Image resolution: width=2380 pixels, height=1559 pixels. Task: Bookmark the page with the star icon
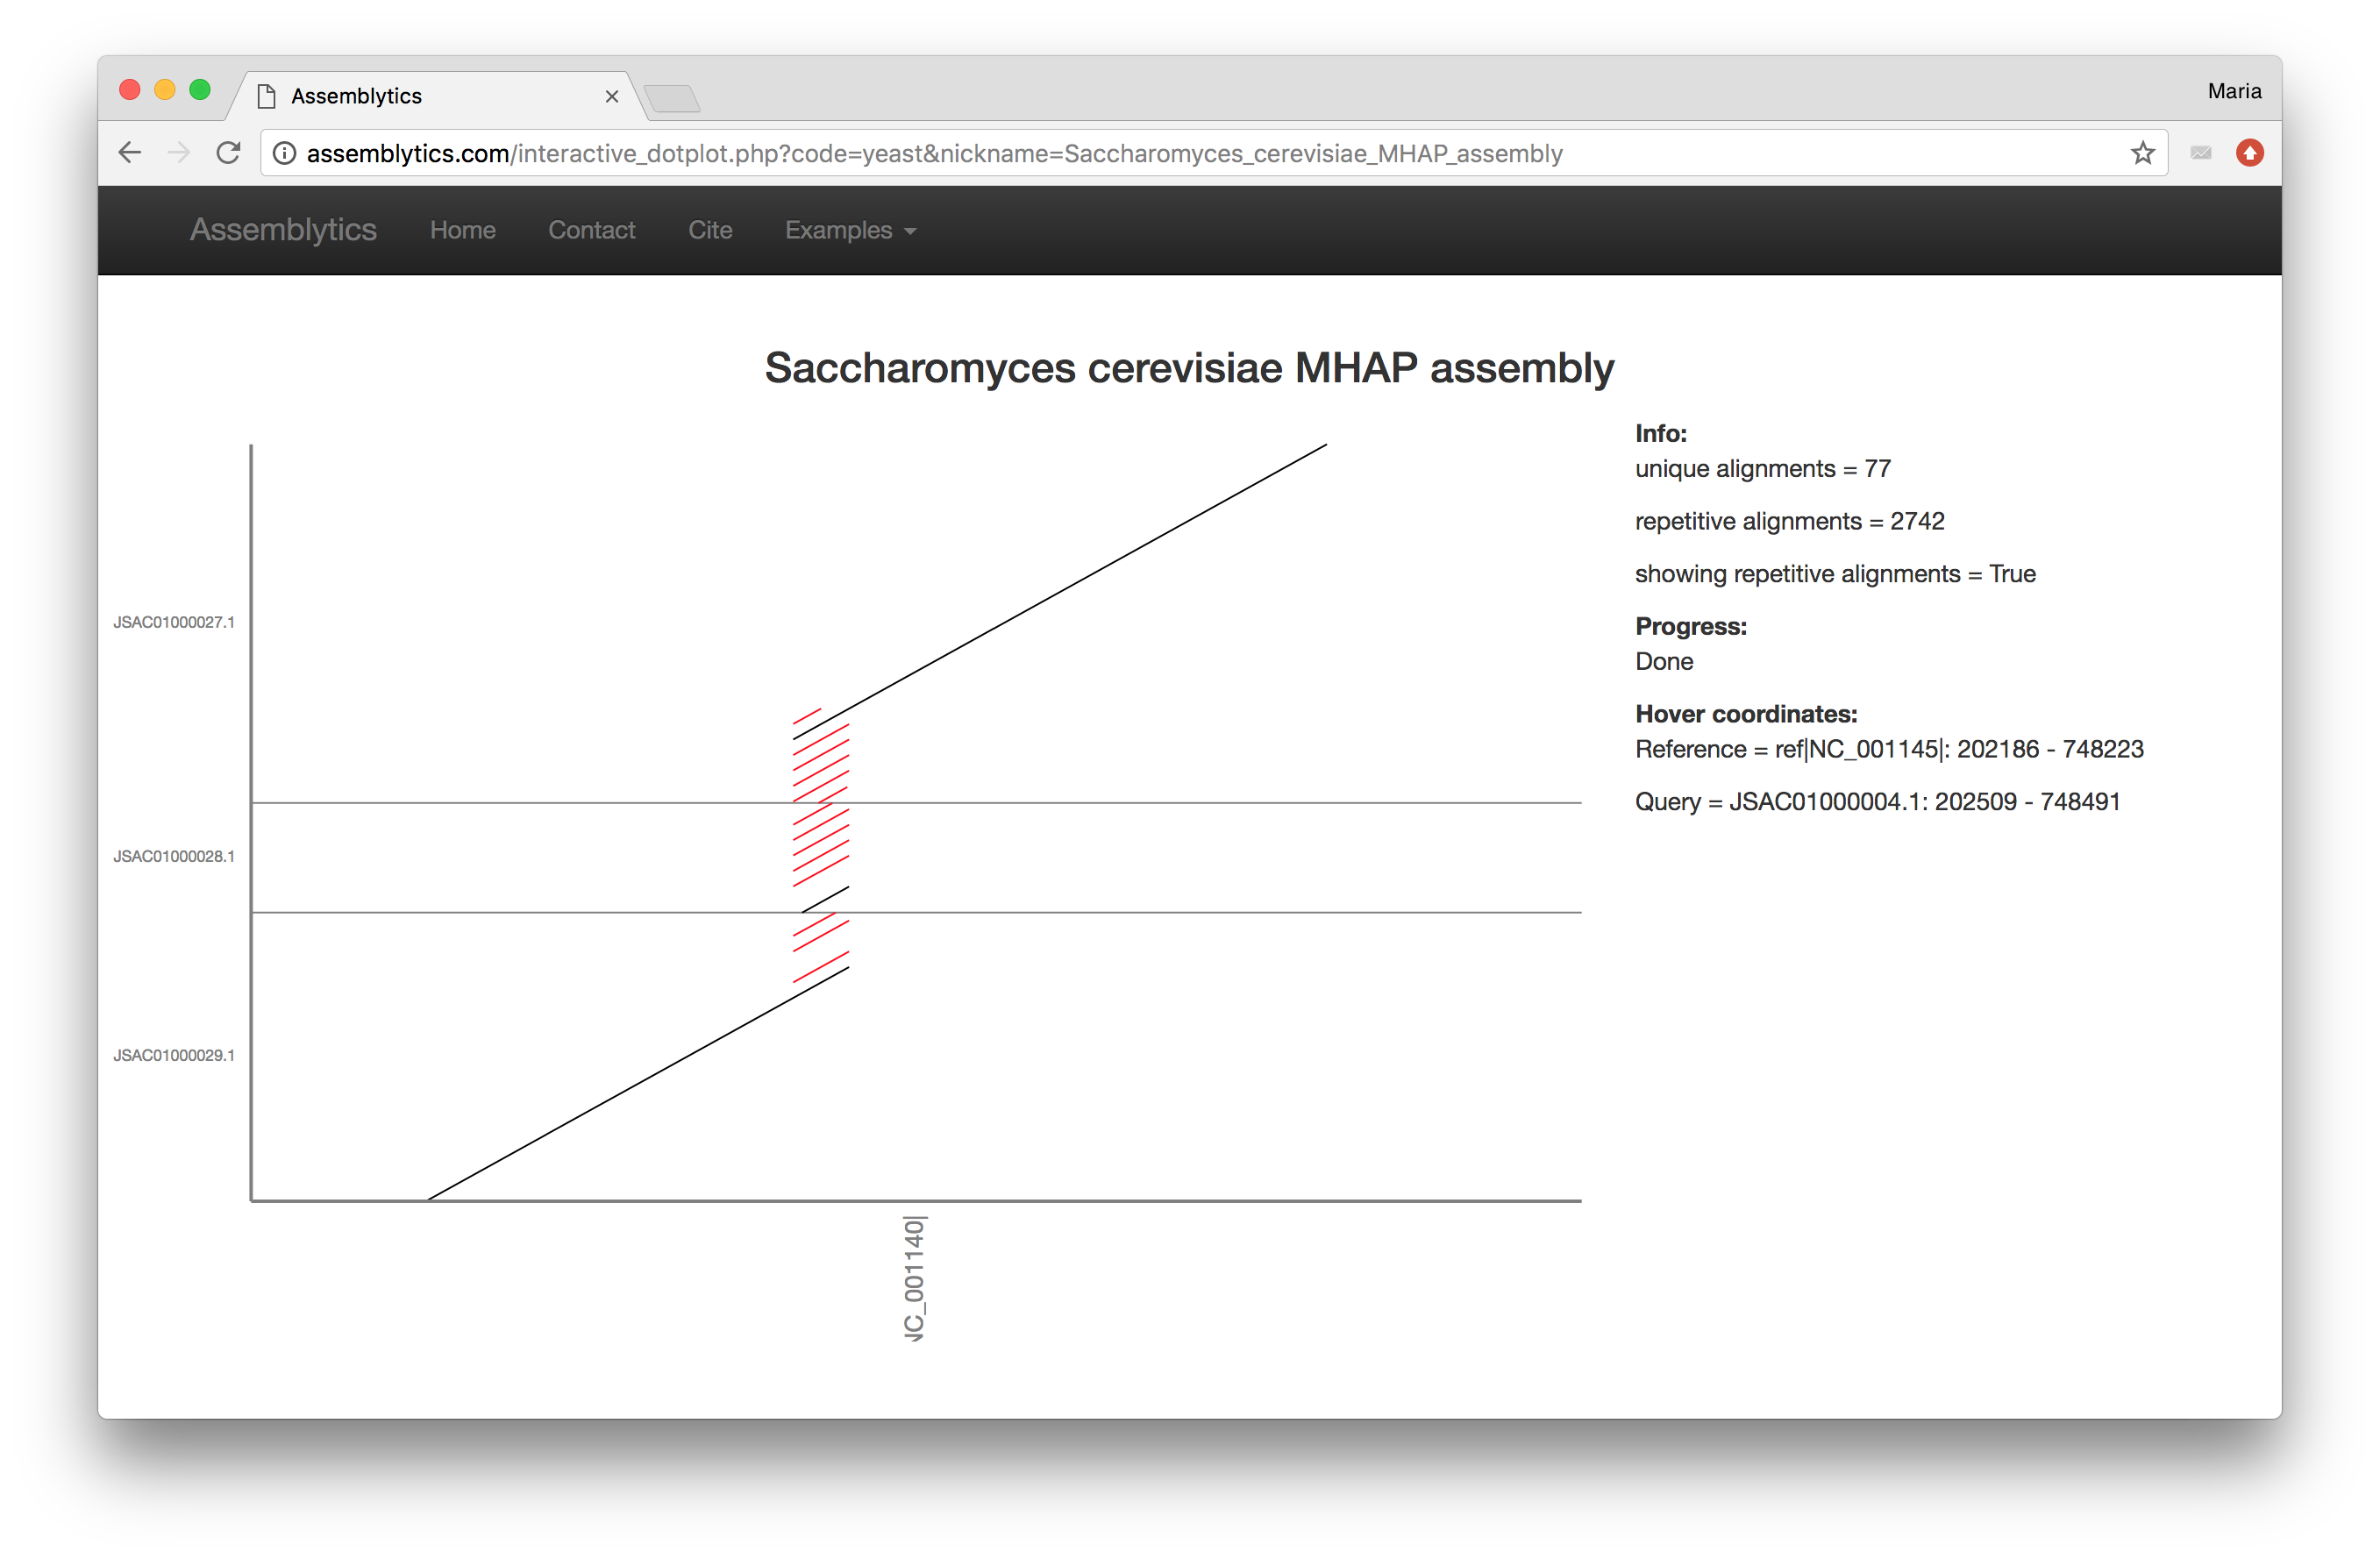point(2142,152)
